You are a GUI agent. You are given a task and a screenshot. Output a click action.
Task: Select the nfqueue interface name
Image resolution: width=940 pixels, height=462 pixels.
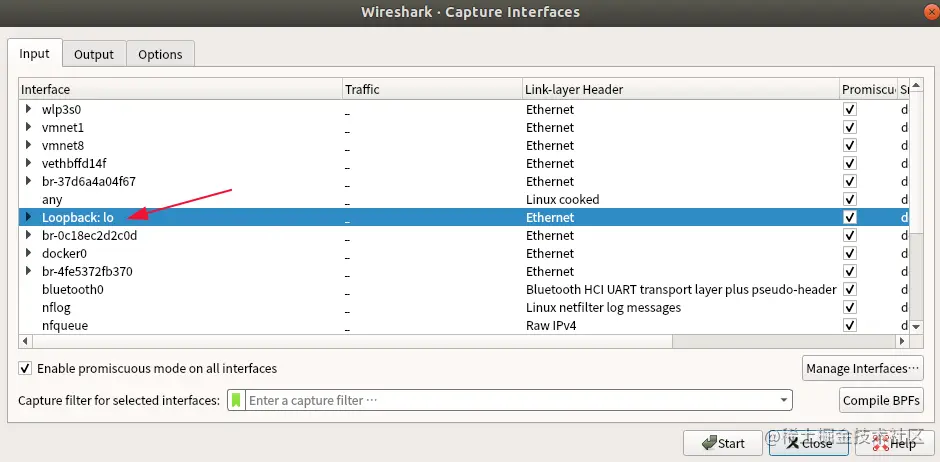[65, 325]
